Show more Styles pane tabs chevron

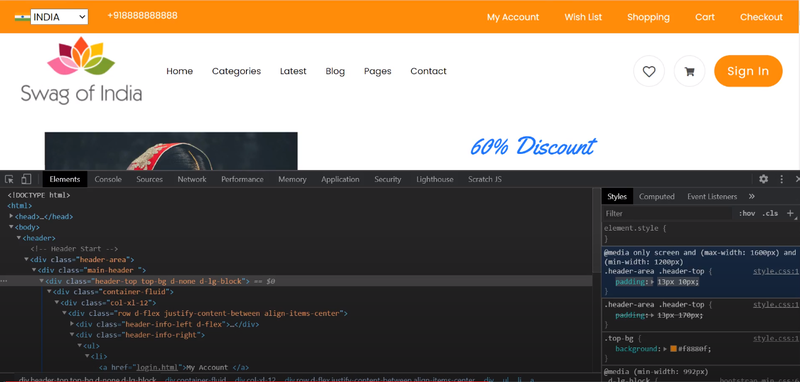(x=752, y=196)
